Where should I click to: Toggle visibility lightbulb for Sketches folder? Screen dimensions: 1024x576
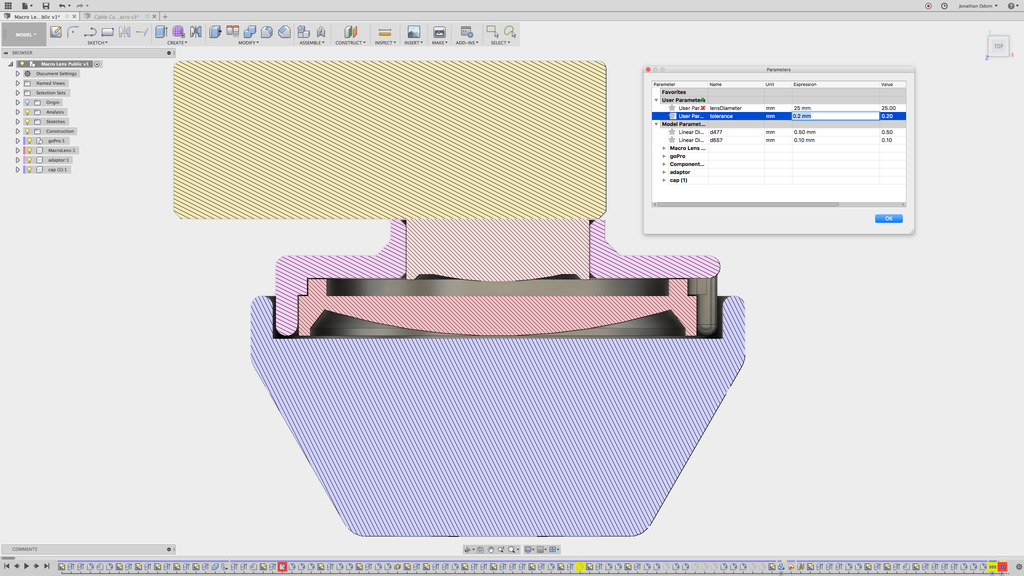(28, 122)
